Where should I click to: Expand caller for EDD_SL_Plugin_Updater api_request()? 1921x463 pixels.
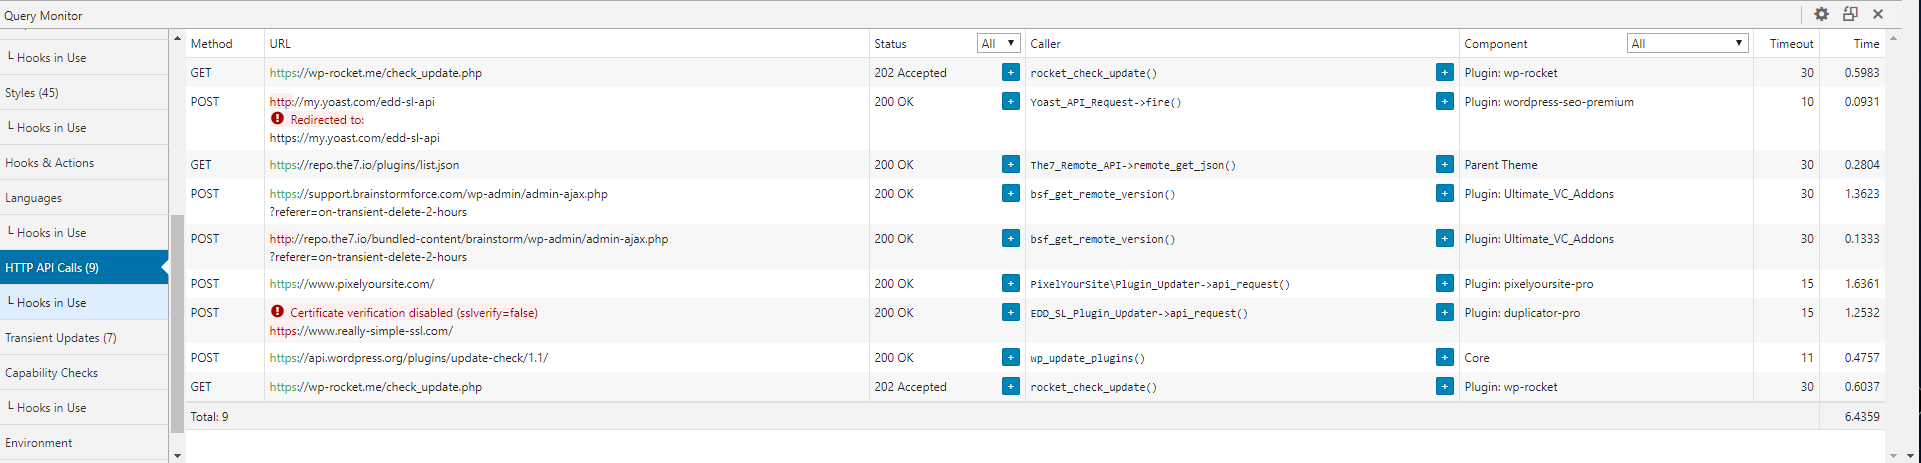tap(1444, 313)
